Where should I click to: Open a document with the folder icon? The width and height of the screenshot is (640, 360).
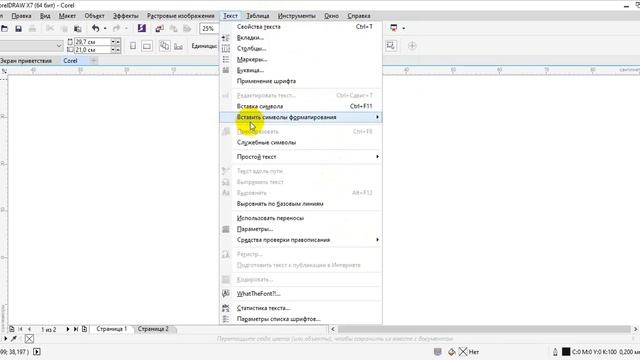(4, 29)
